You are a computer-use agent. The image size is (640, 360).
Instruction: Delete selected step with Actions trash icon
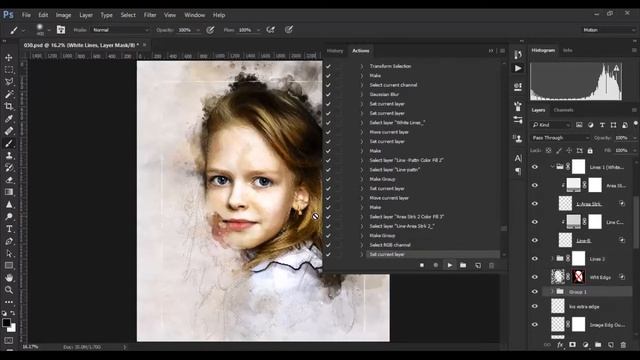click(x=491, y=265)
